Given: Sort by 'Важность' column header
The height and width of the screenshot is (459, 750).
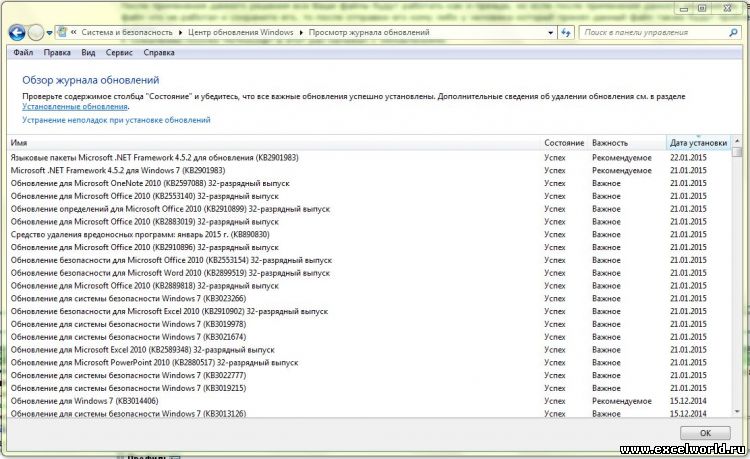Looking at the screenshot, I should (x=627, y=142).
